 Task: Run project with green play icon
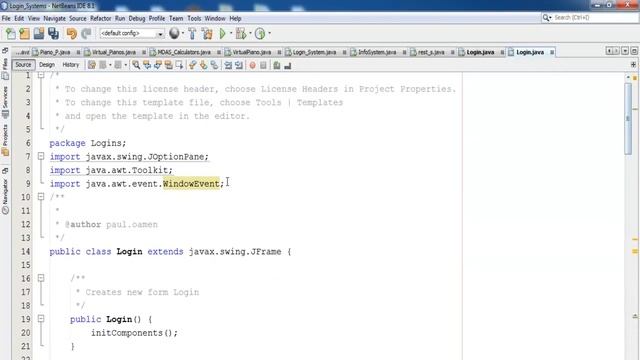click(x=222, y=34)
